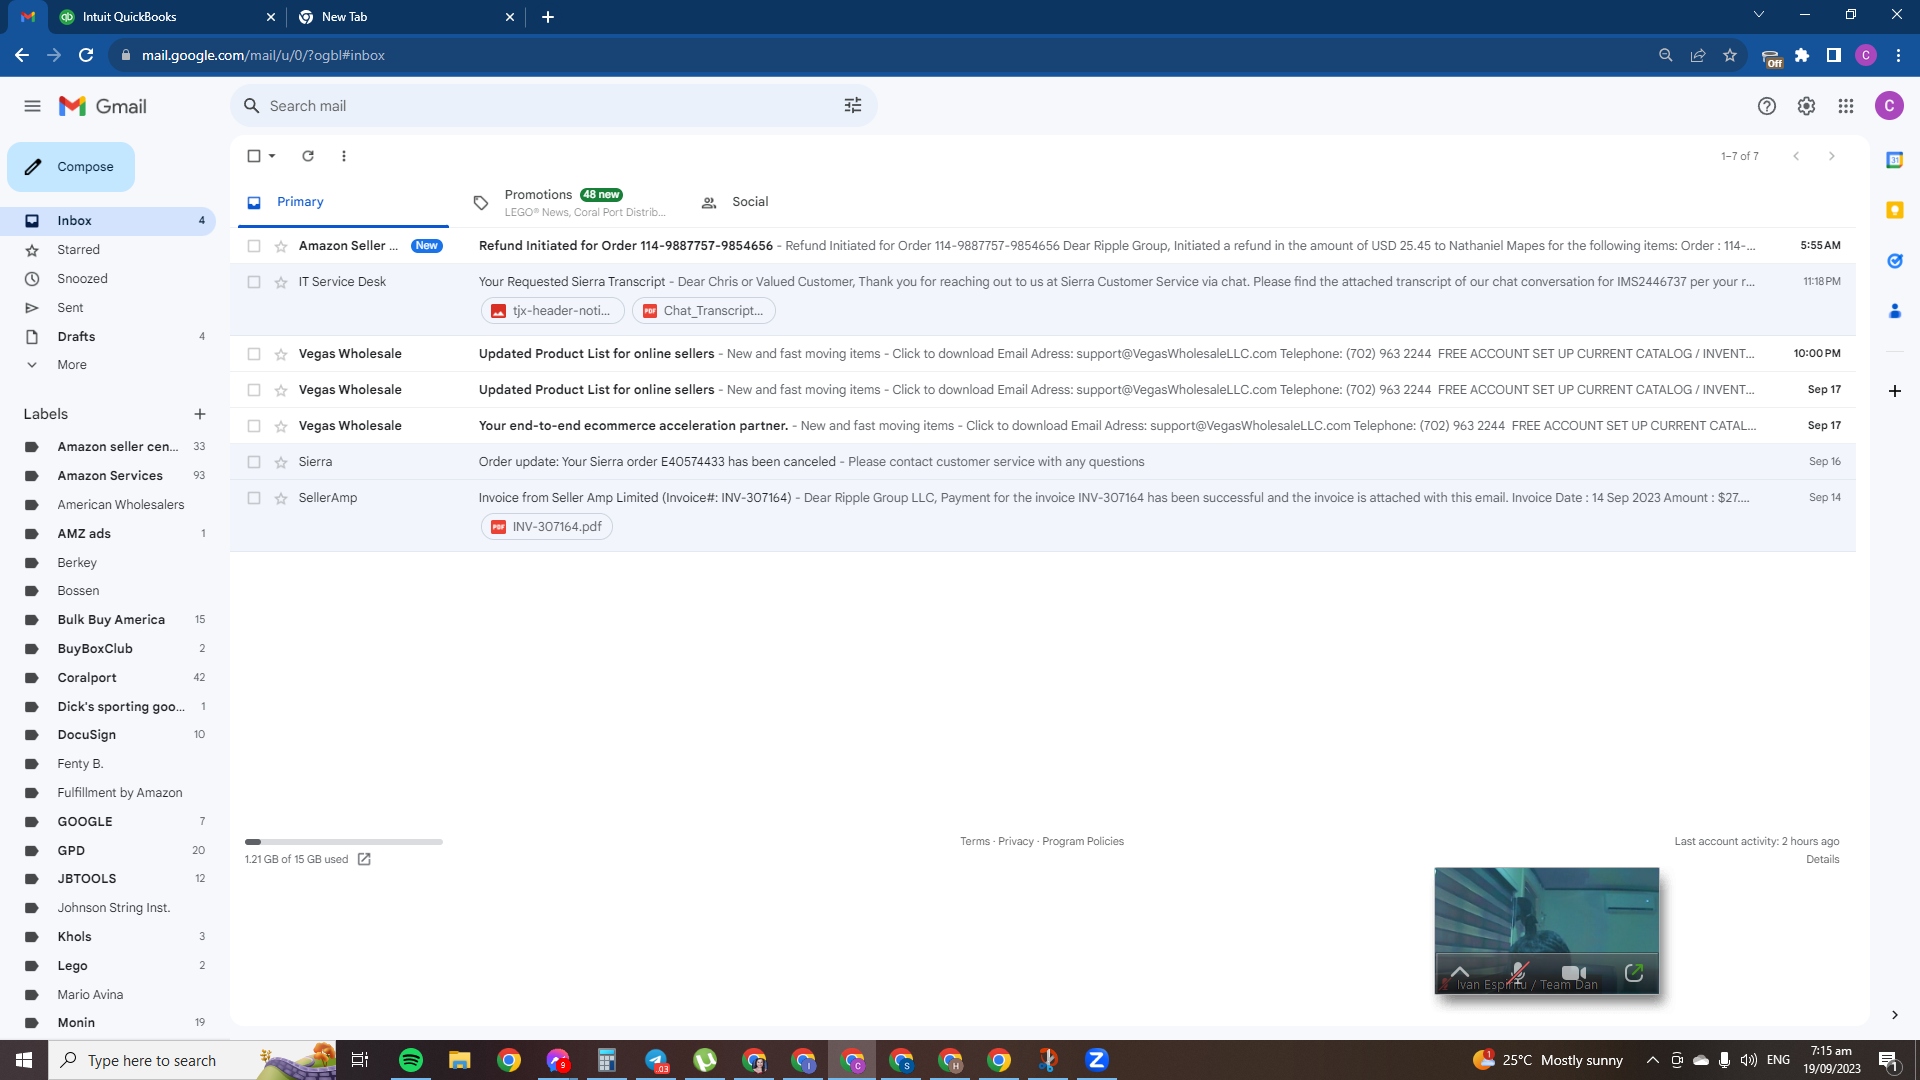Reload the page in Chrome

[87, 55]
